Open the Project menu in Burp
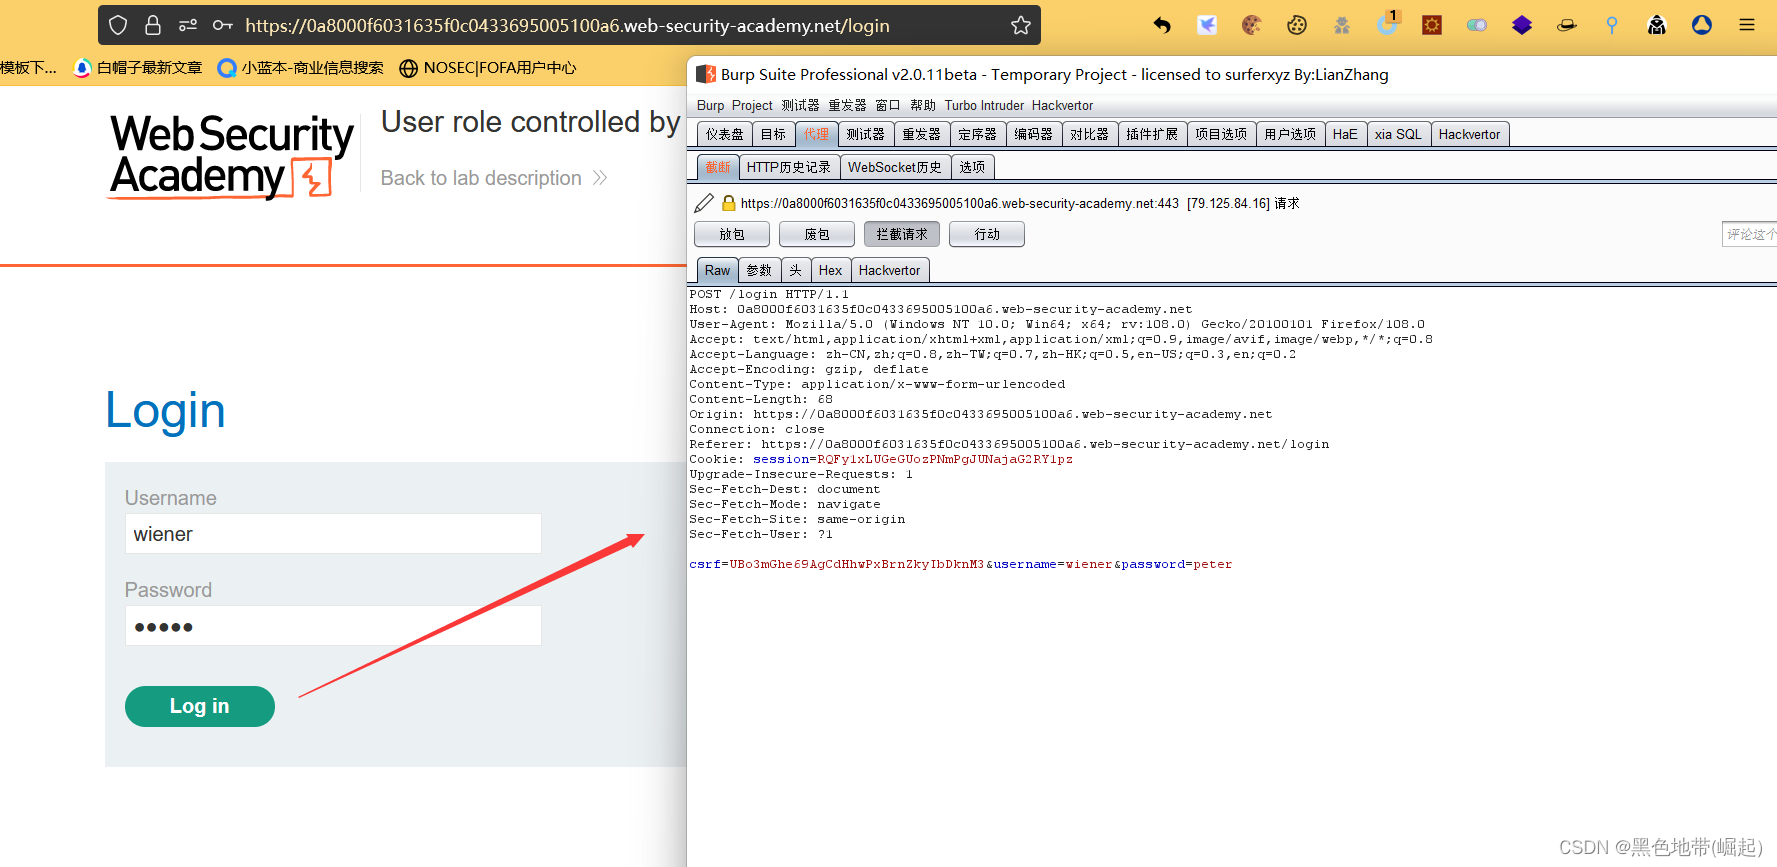Image resolution: width=1777 pixels, height=867 pixels. coord(751,106)
